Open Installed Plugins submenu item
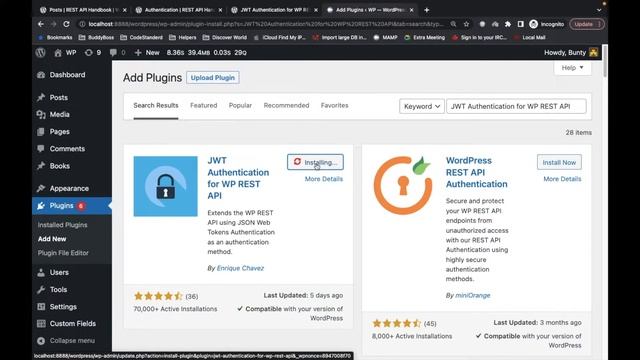Image resolution: width=640 pixels, height=360 pixels. point(62,225)
